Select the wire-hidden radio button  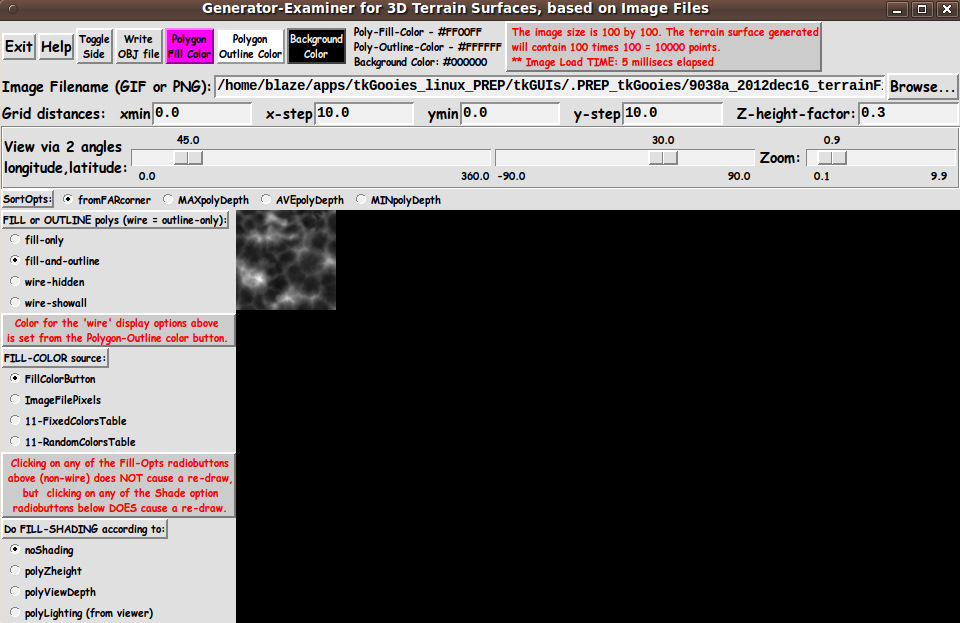click(x=47, y=282)
